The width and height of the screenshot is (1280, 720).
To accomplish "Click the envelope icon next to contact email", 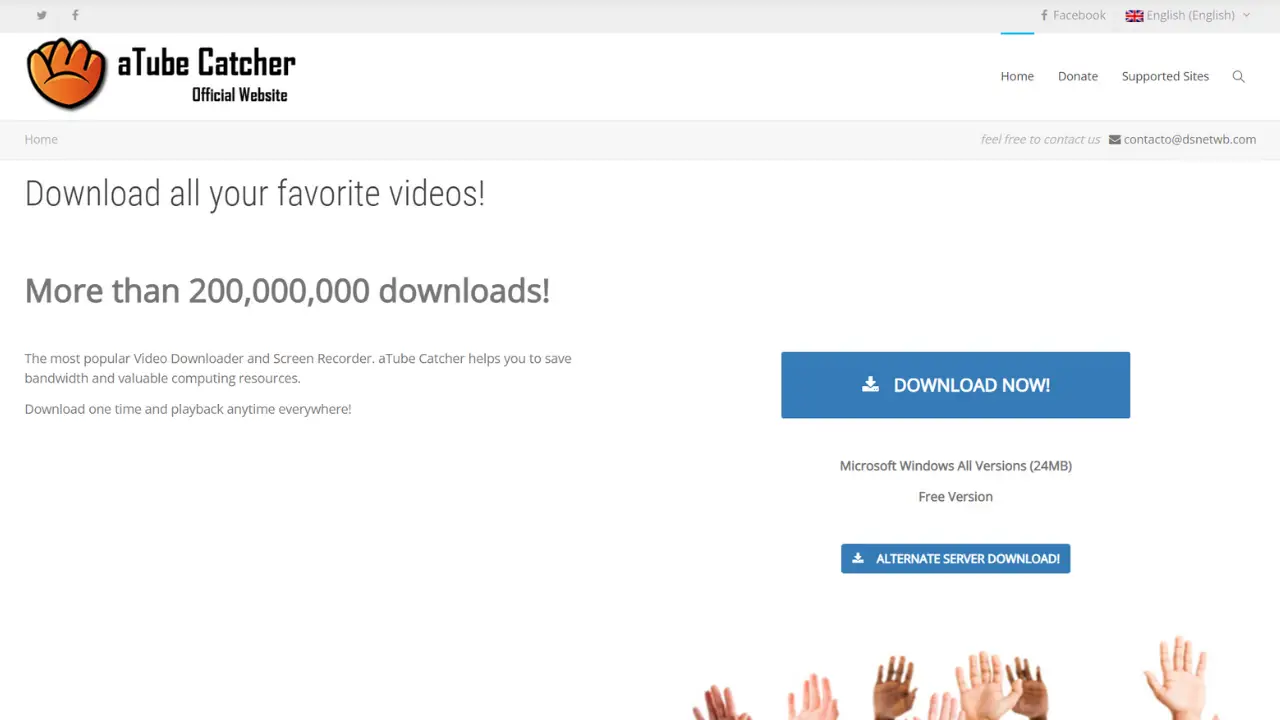I will [1113, 139].
